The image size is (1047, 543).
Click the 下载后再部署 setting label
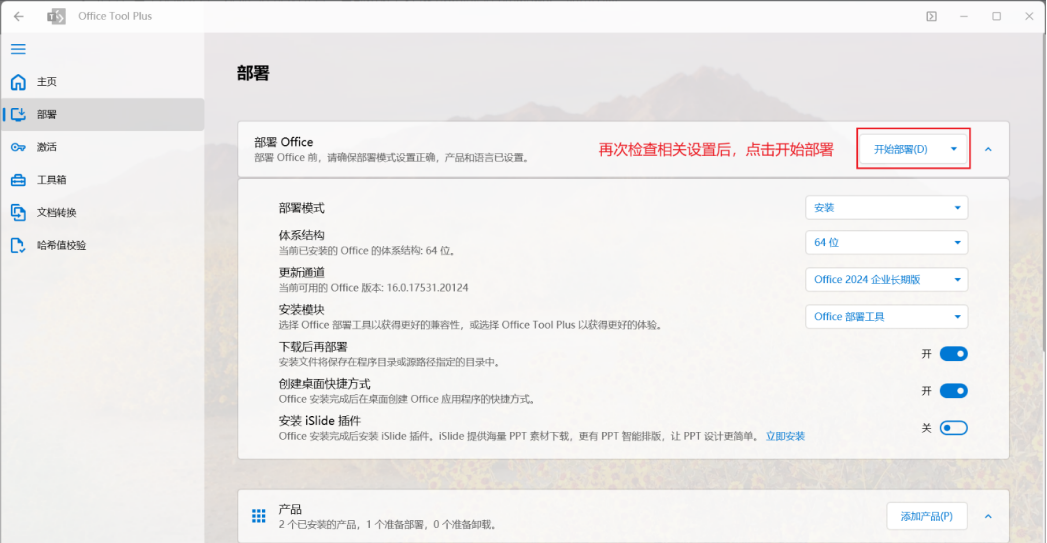313,347
